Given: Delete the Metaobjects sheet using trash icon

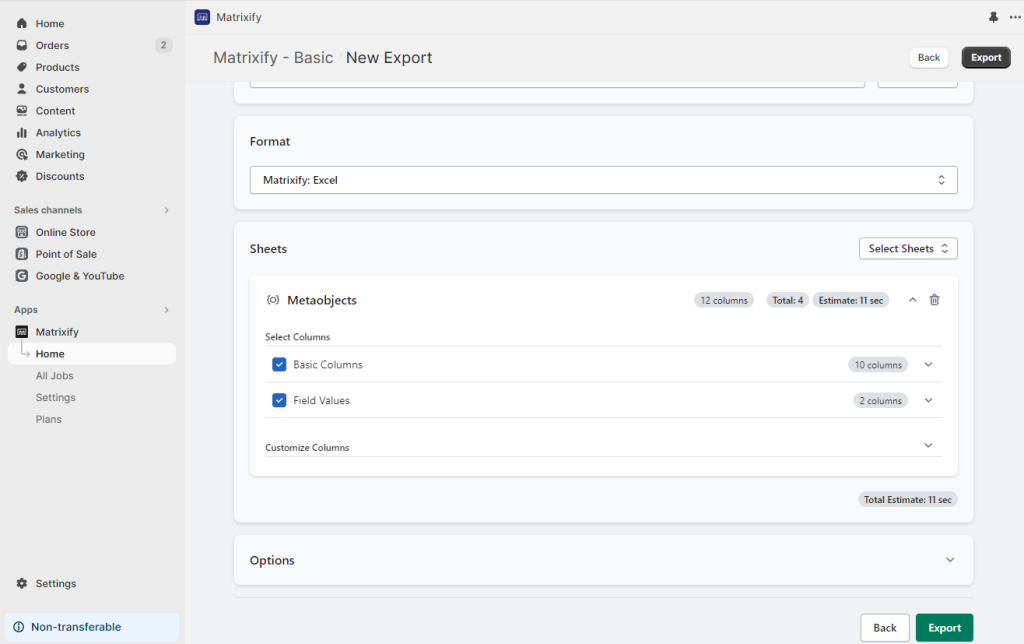Looking at the screenshot, I should [x=934, y=299].
